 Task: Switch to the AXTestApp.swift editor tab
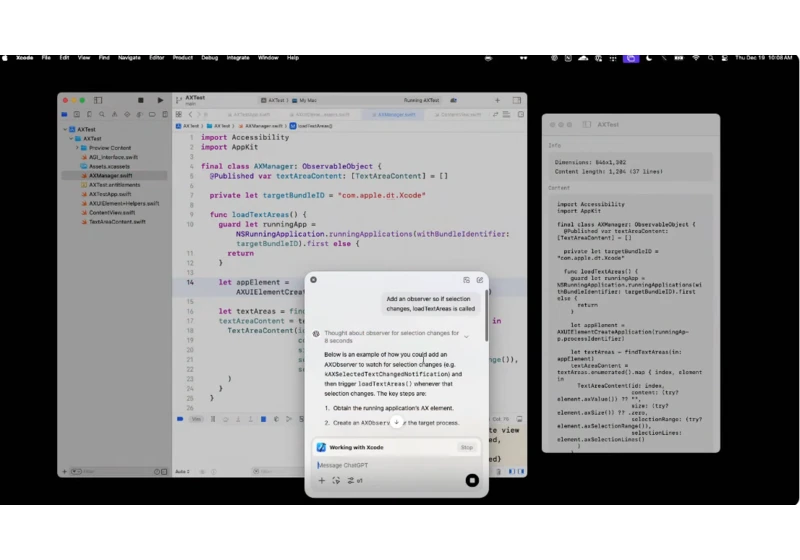coord(249,114)
